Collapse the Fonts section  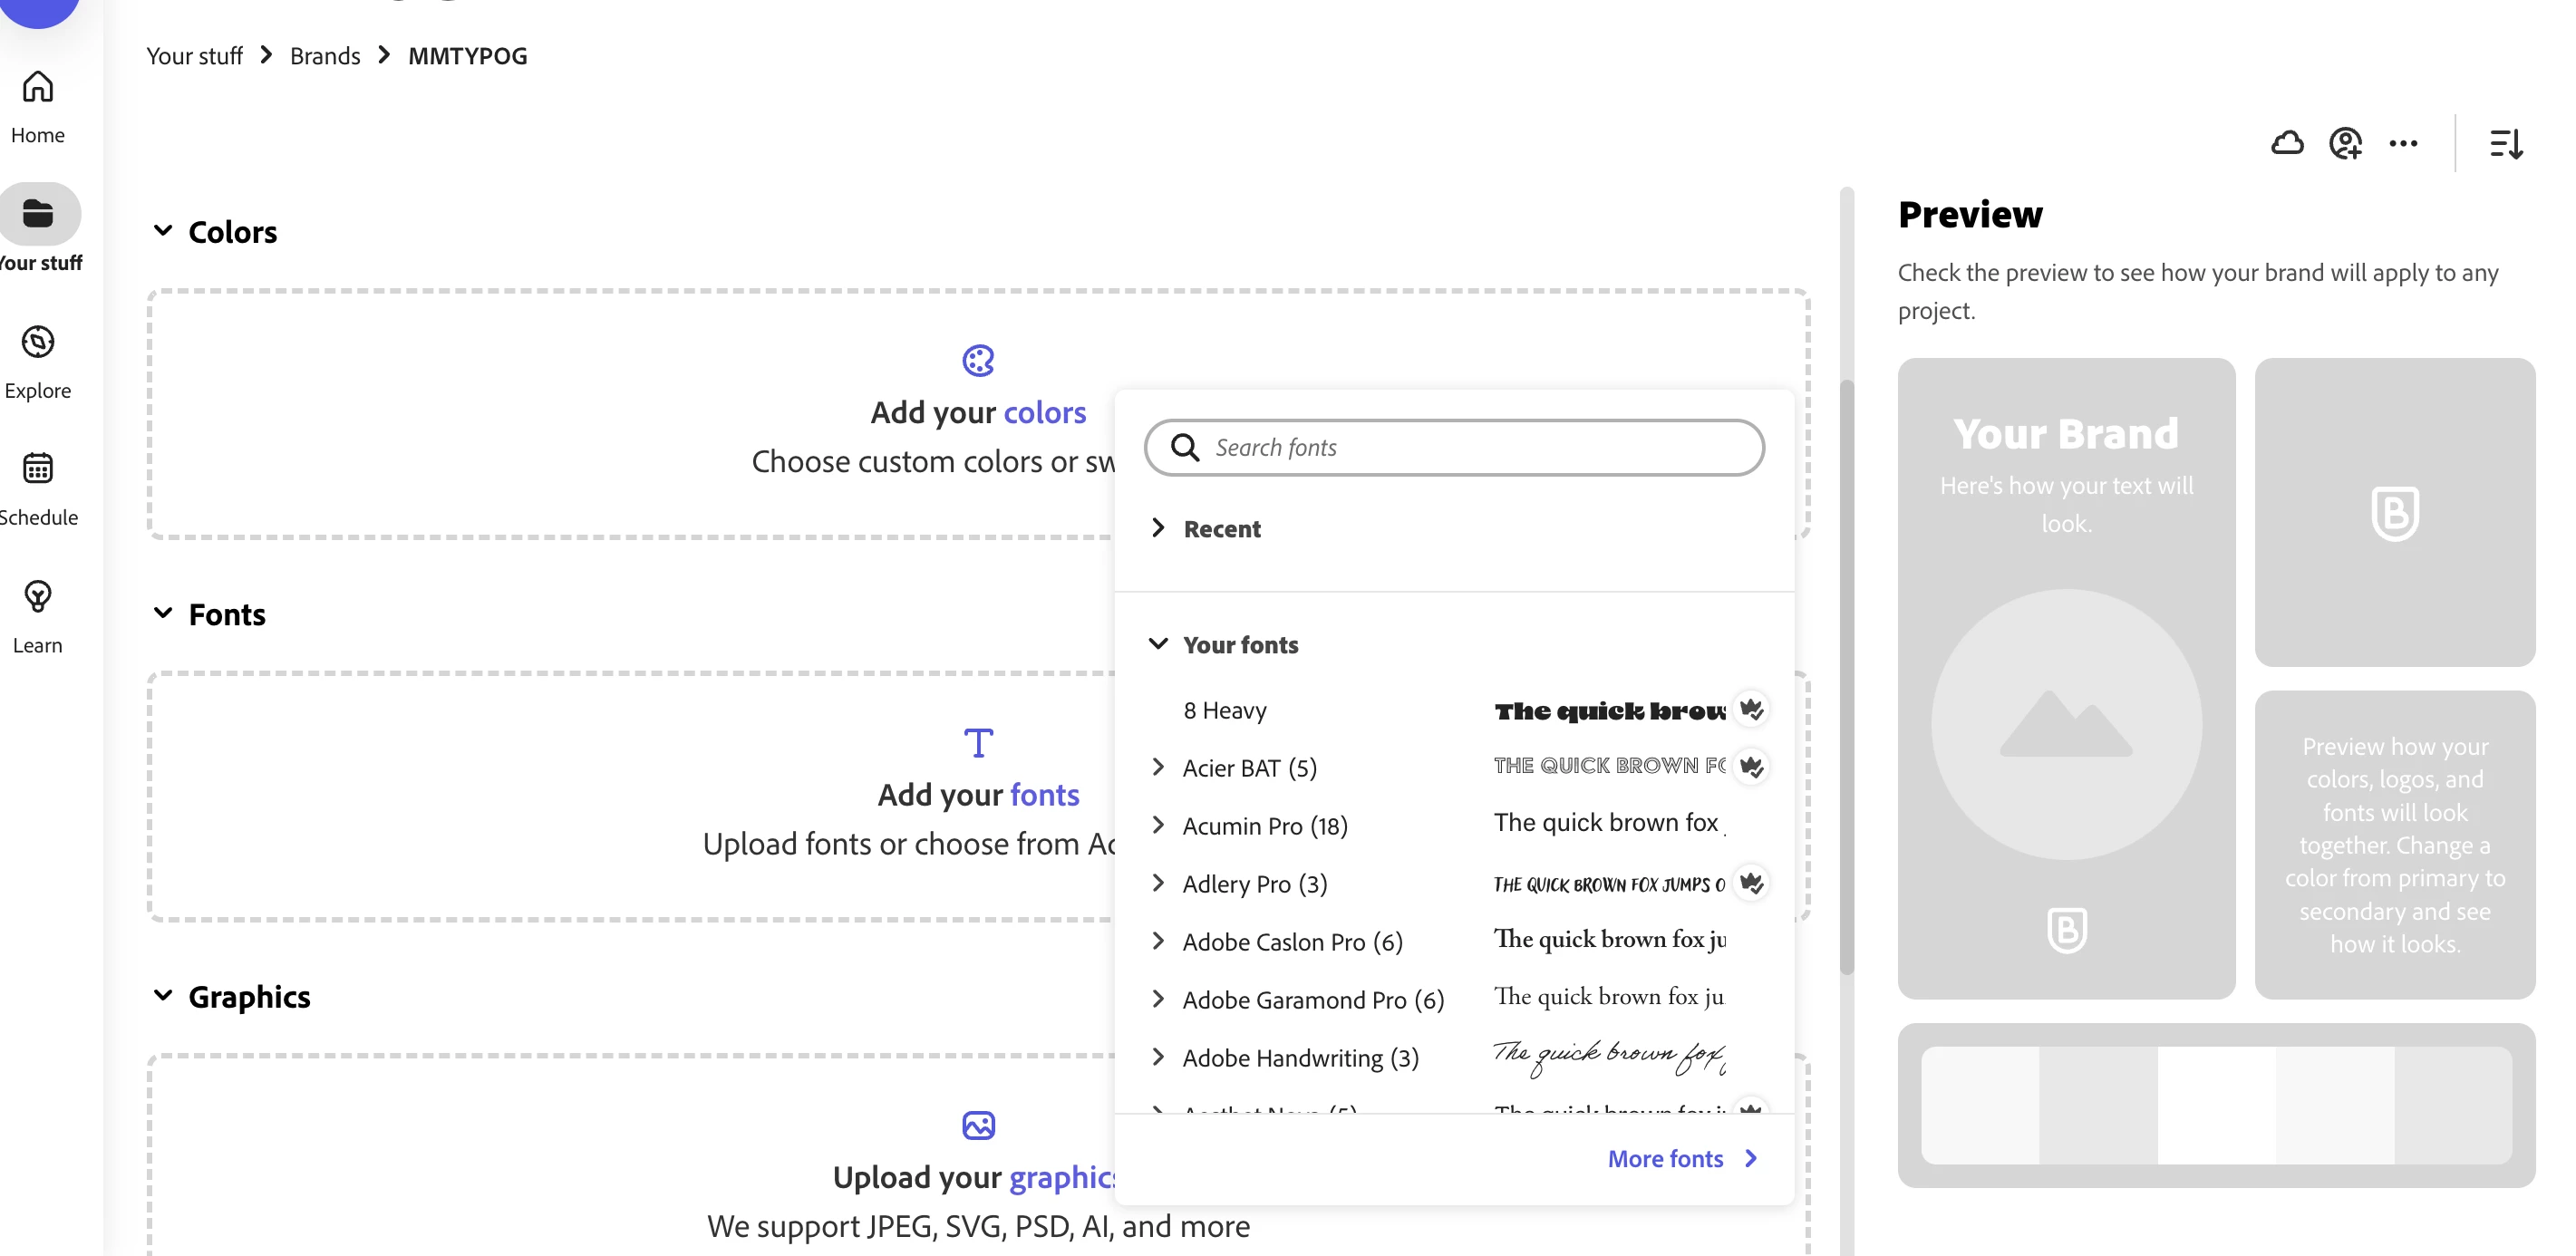click(x=163, y=613)
